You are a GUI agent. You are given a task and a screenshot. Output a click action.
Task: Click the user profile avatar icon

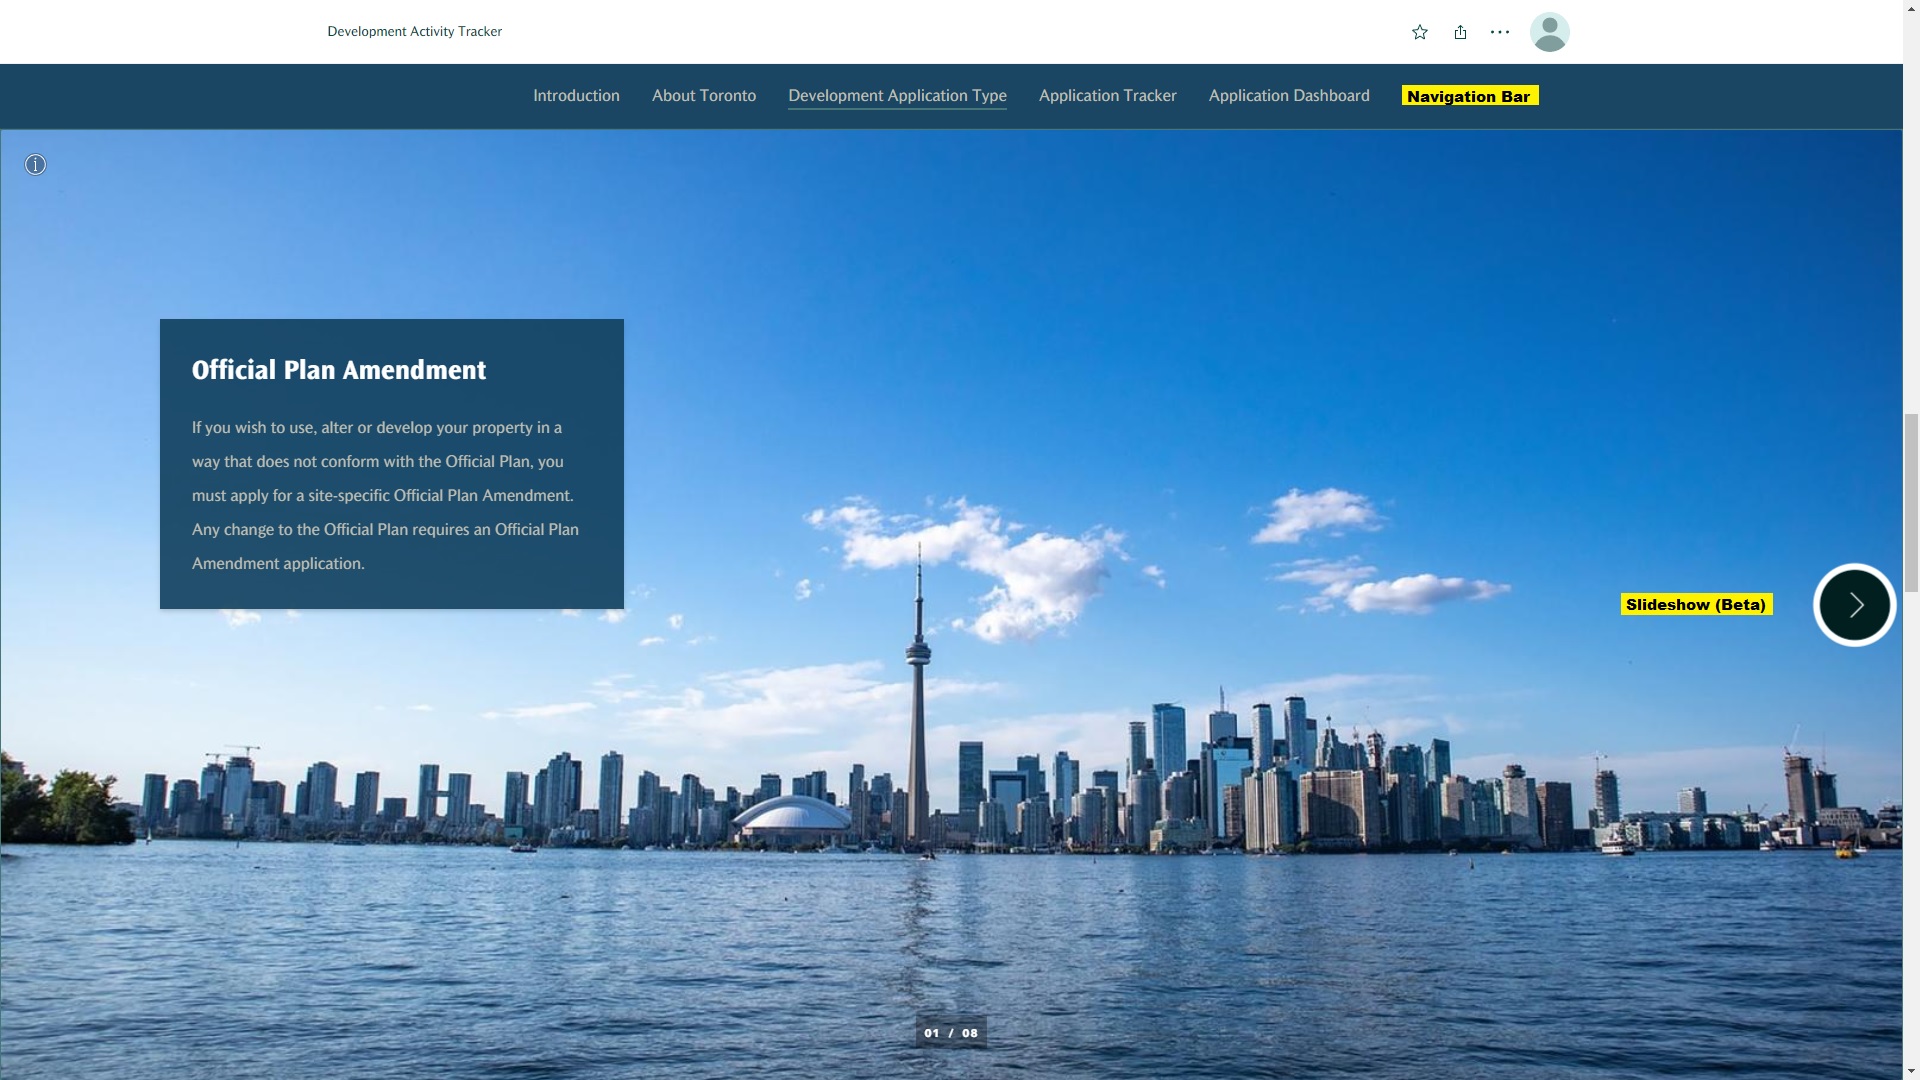coord(1549,32)
